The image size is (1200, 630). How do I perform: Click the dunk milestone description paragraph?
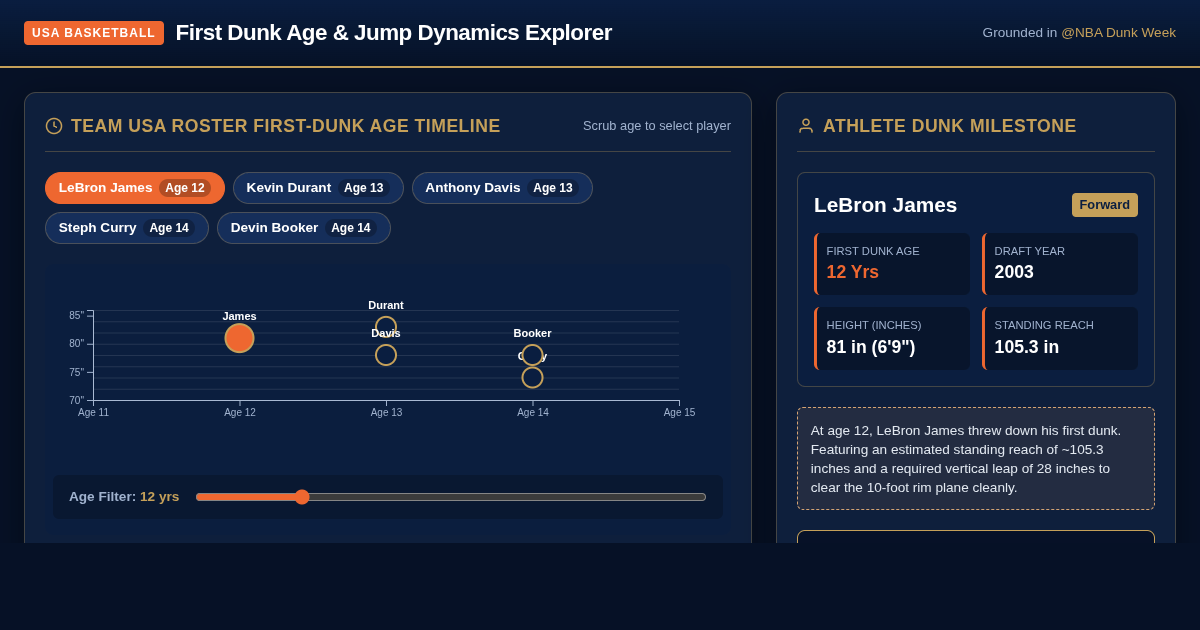coord(976,459)
